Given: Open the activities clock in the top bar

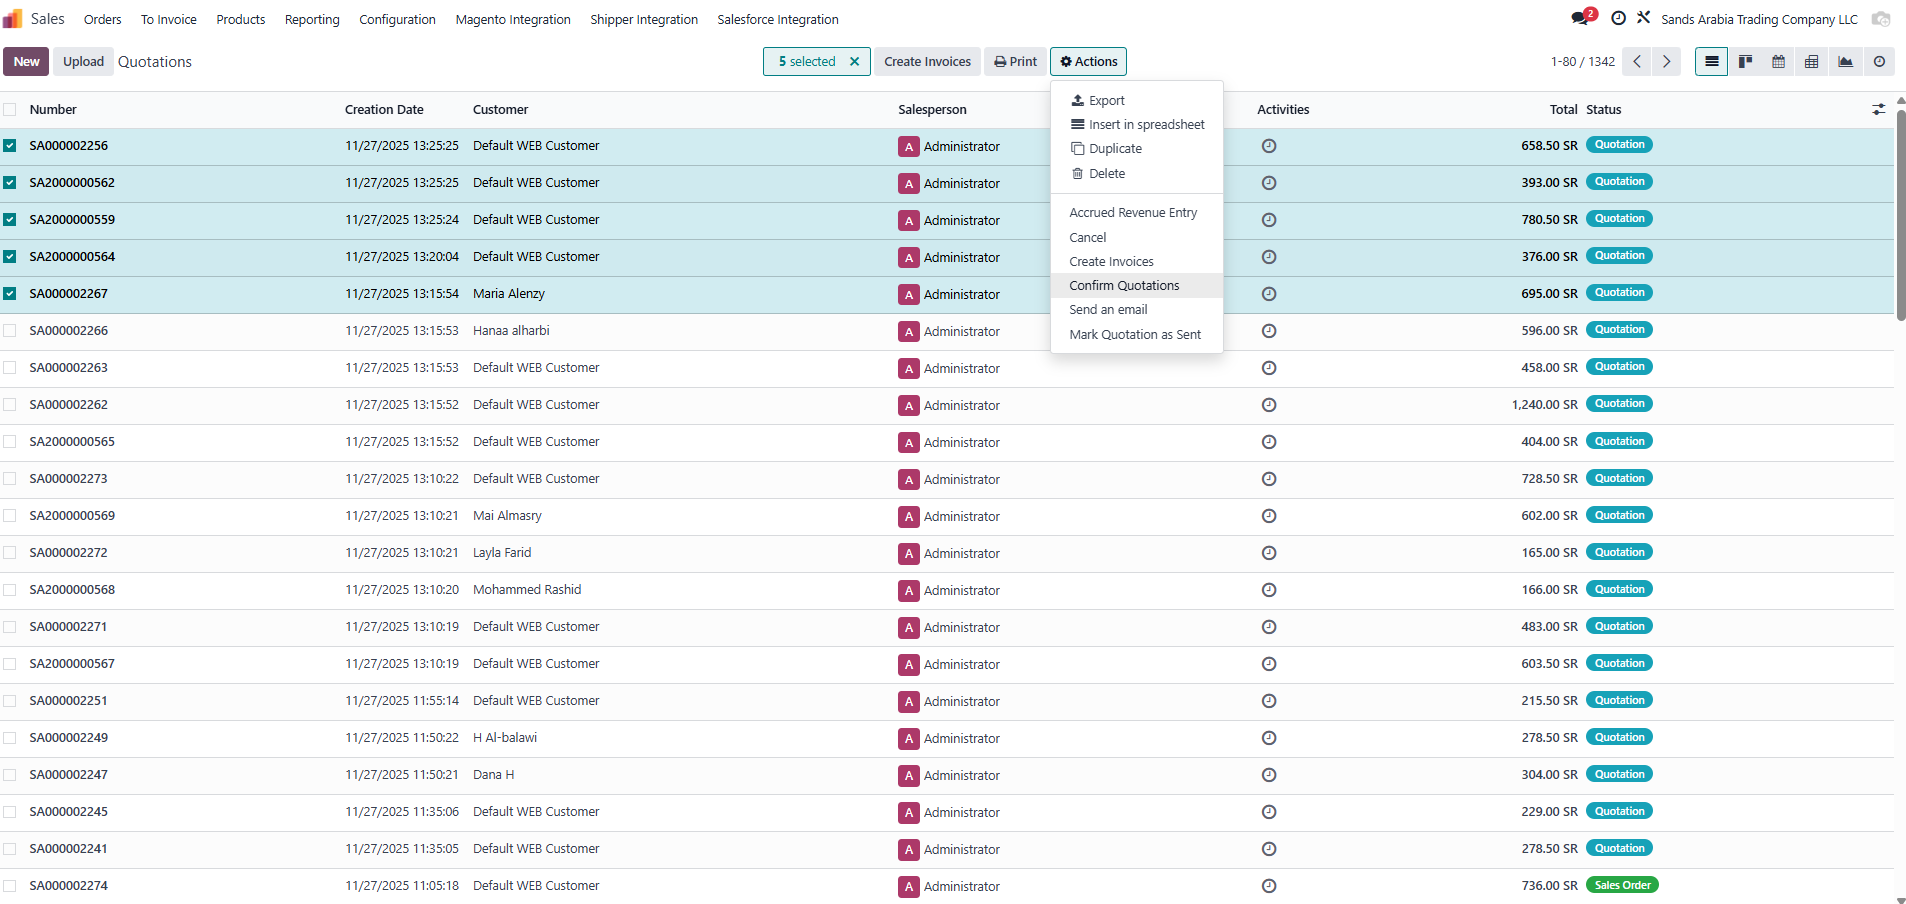Looking at the screenshot, I should (x=1618, y=19).
